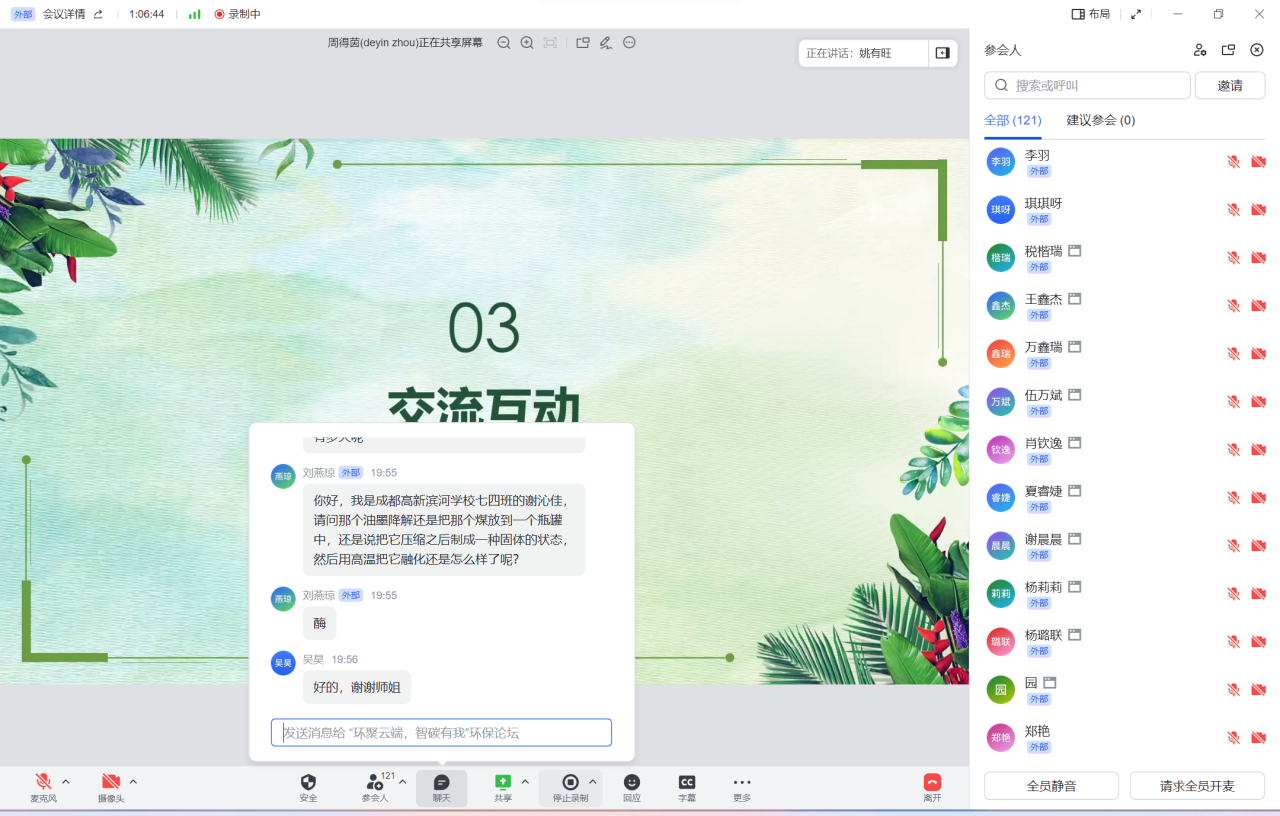Expand the microphone device dropdown arrow
1280x816 pixels.
tap(64, 782)
